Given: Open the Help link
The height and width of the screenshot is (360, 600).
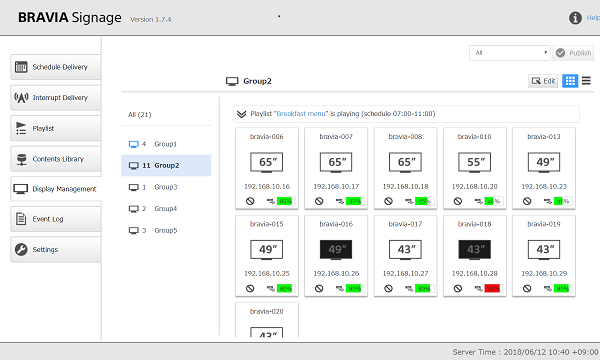Looking at the screenshot, I should 593,18.
